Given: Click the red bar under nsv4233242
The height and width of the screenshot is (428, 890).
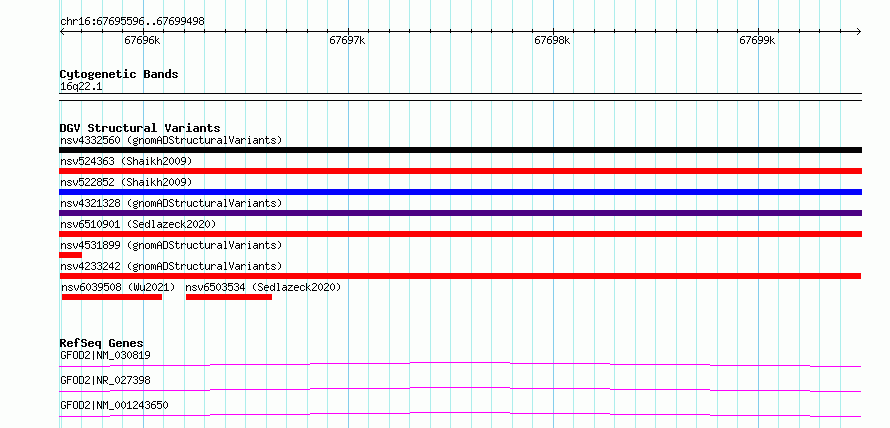Looking at the screenshot, I should 460,276.
